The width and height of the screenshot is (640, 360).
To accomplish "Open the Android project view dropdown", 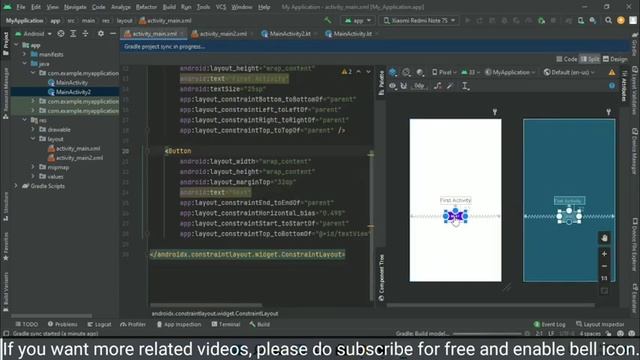I will point(33,33).
